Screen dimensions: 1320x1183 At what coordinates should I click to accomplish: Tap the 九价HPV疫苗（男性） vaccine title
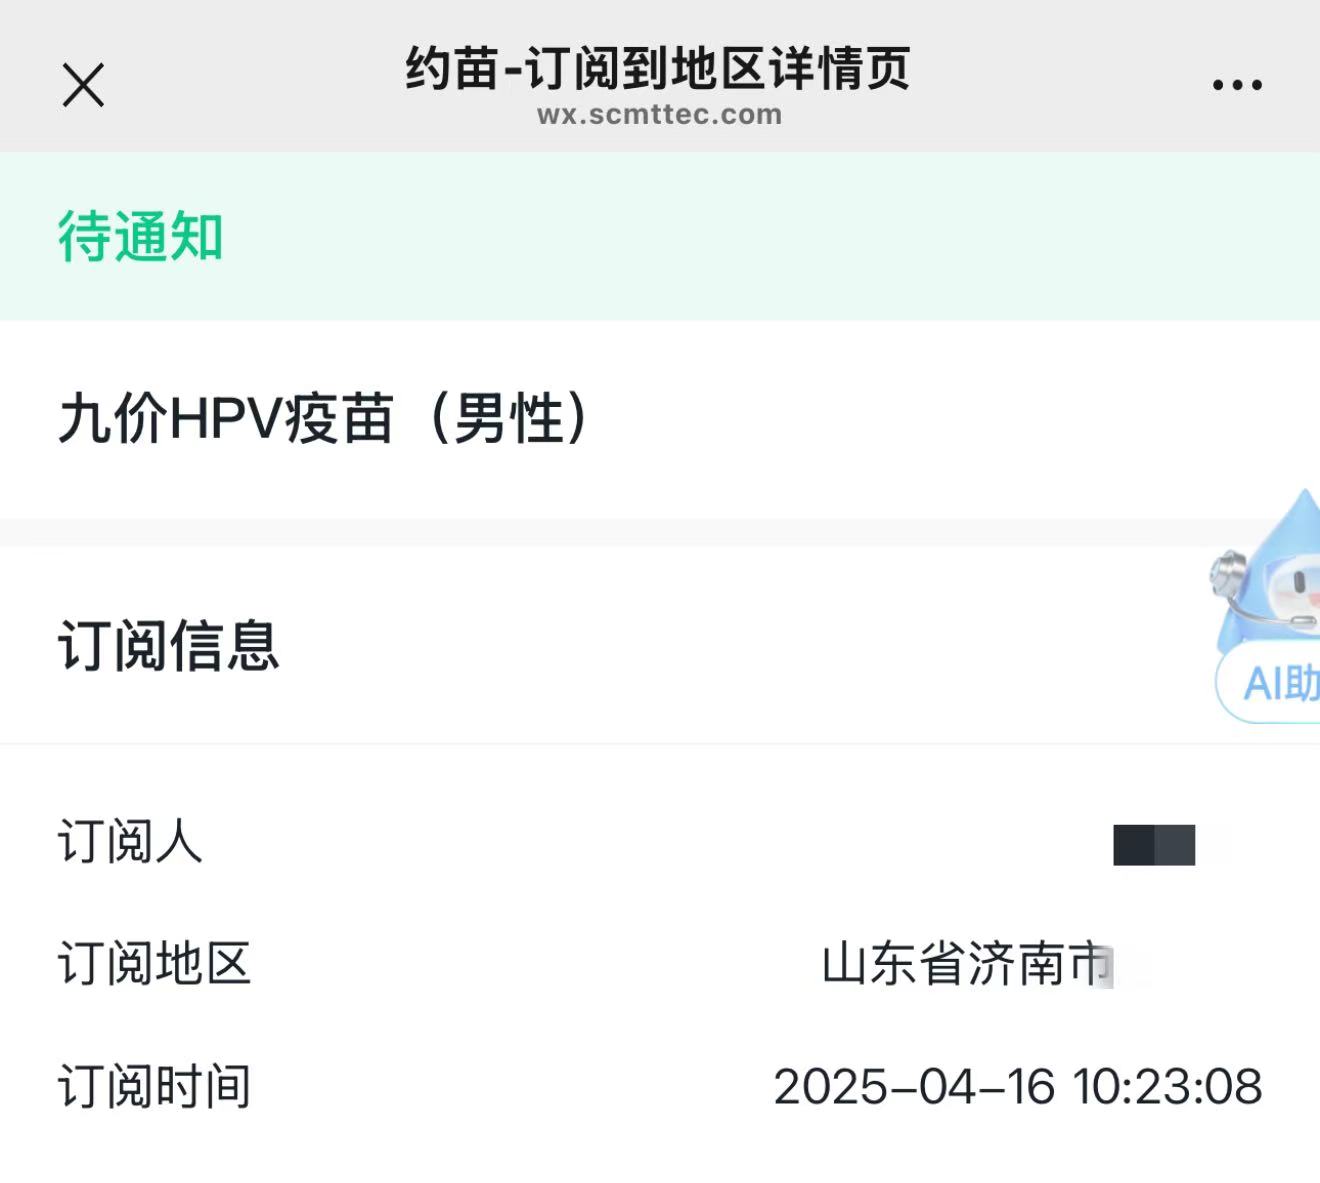325,418
